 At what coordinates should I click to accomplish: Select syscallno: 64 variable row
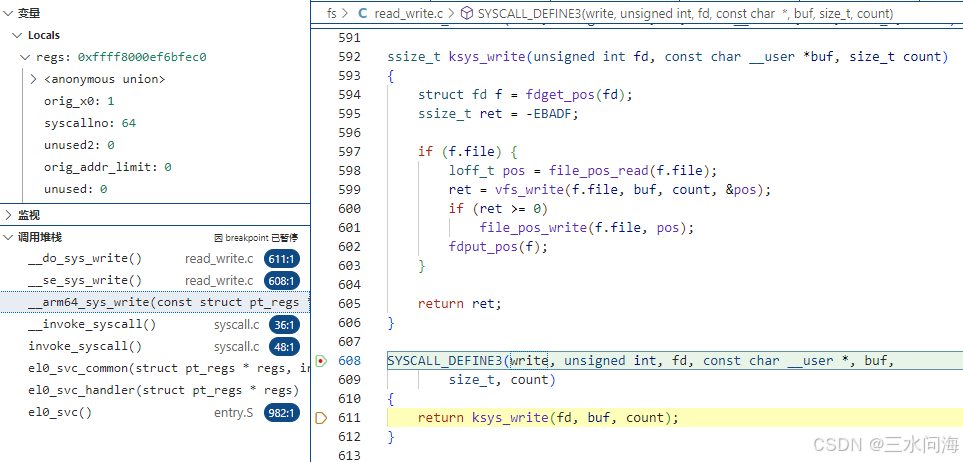click(x=155, y=123)
